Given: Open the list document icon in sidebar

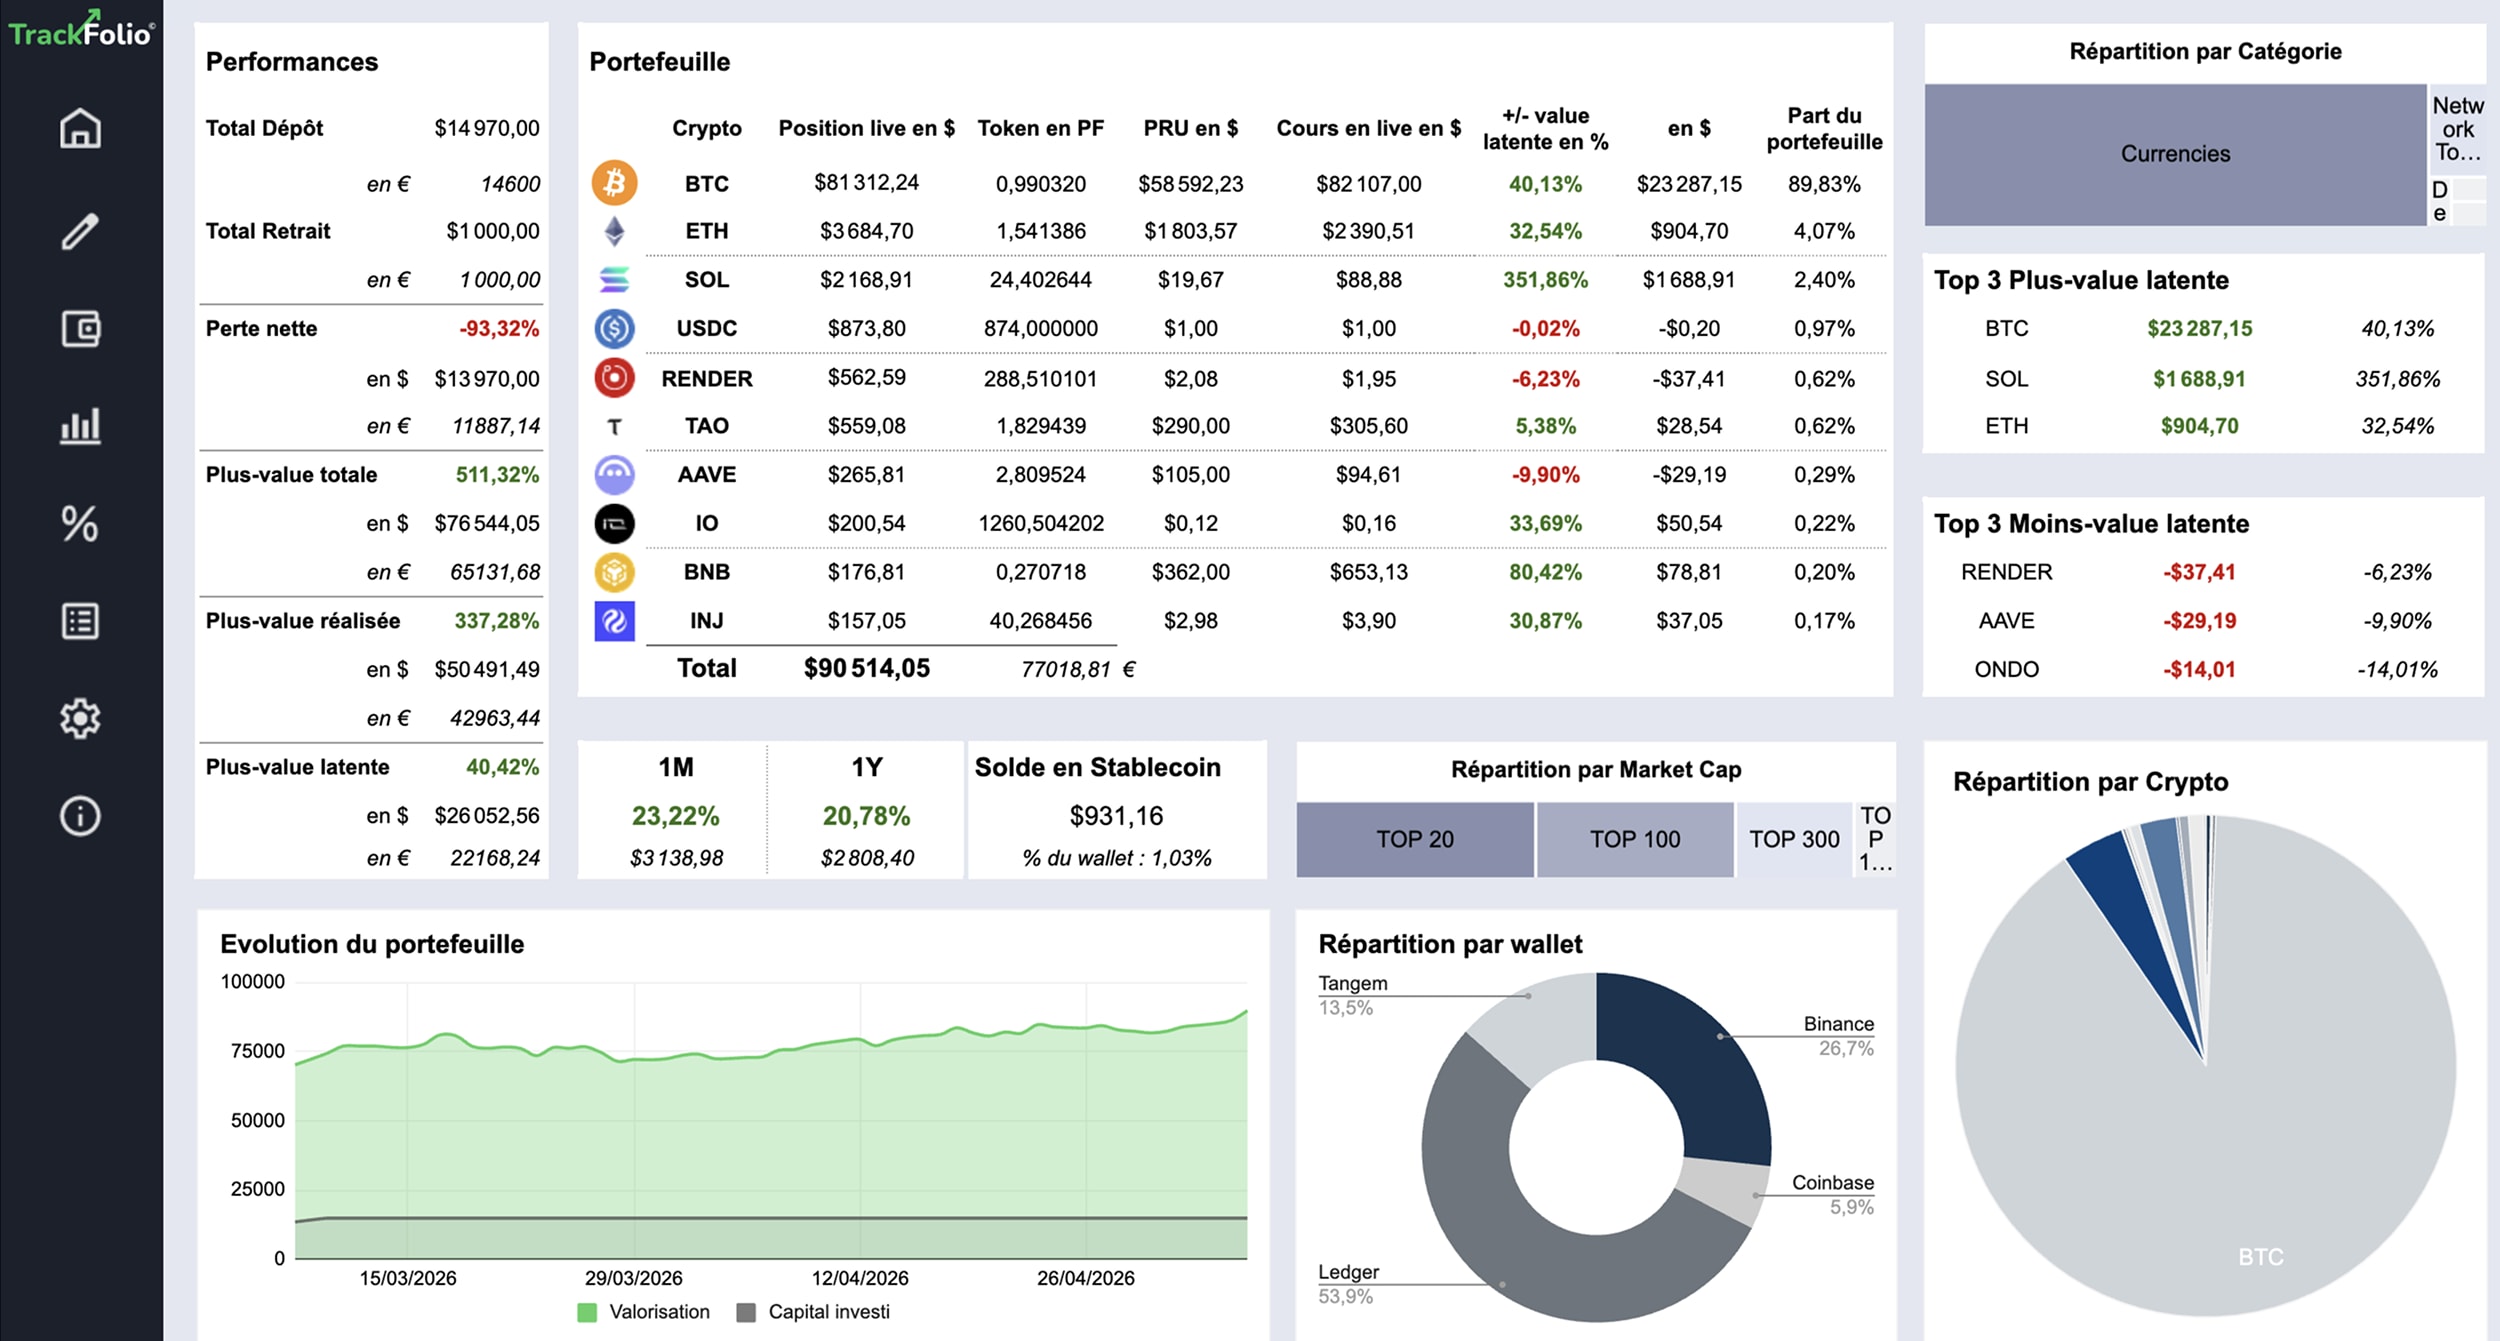Looking at the screenshot, I should click(x=80, y=621).
